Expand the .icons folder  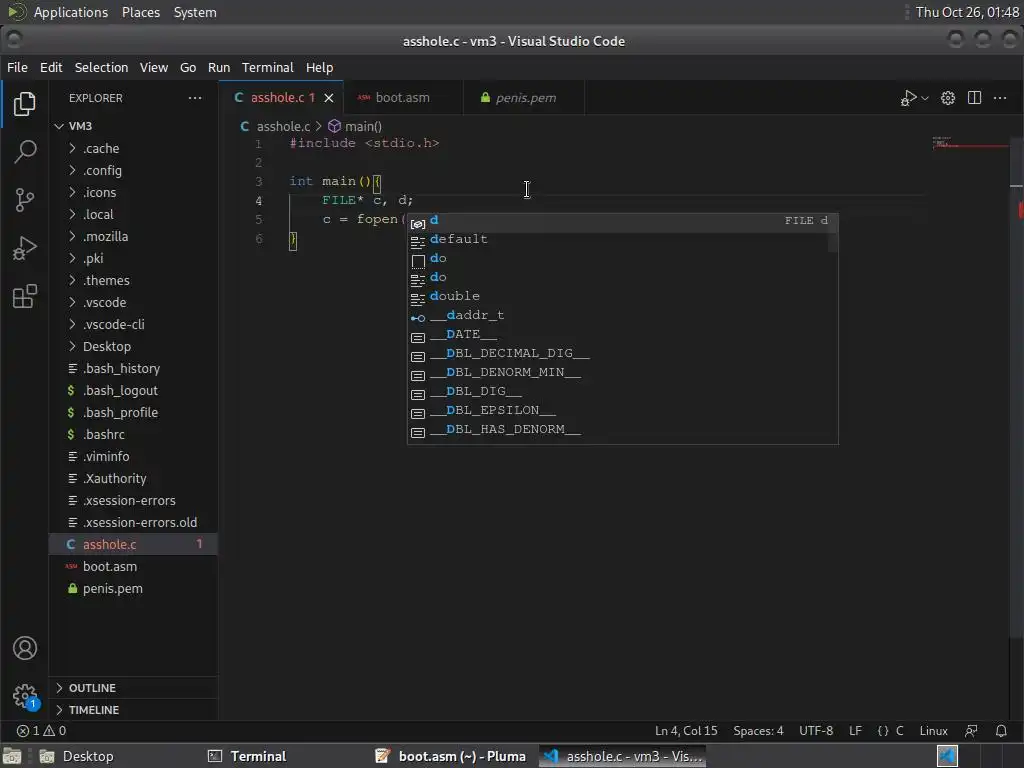pos(133,193)
